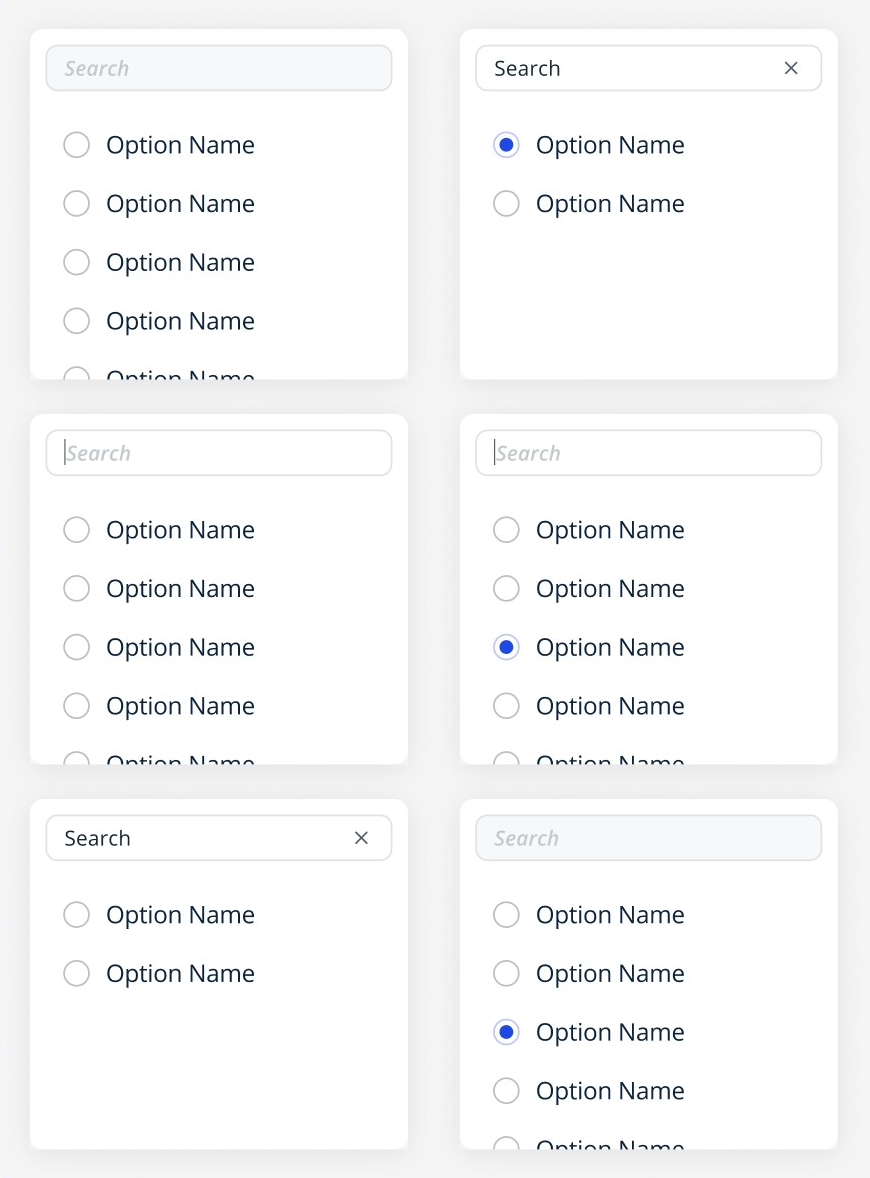Clear the search in the top-right panel
870x1178 pixels.
(791, 68)
